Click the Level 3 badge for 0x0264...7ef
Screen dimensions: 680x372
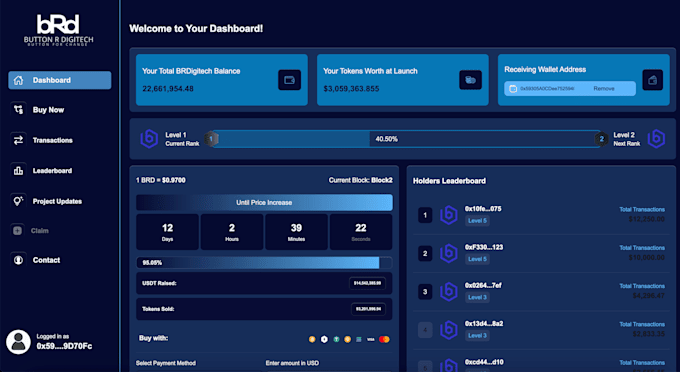pos(477,297)
